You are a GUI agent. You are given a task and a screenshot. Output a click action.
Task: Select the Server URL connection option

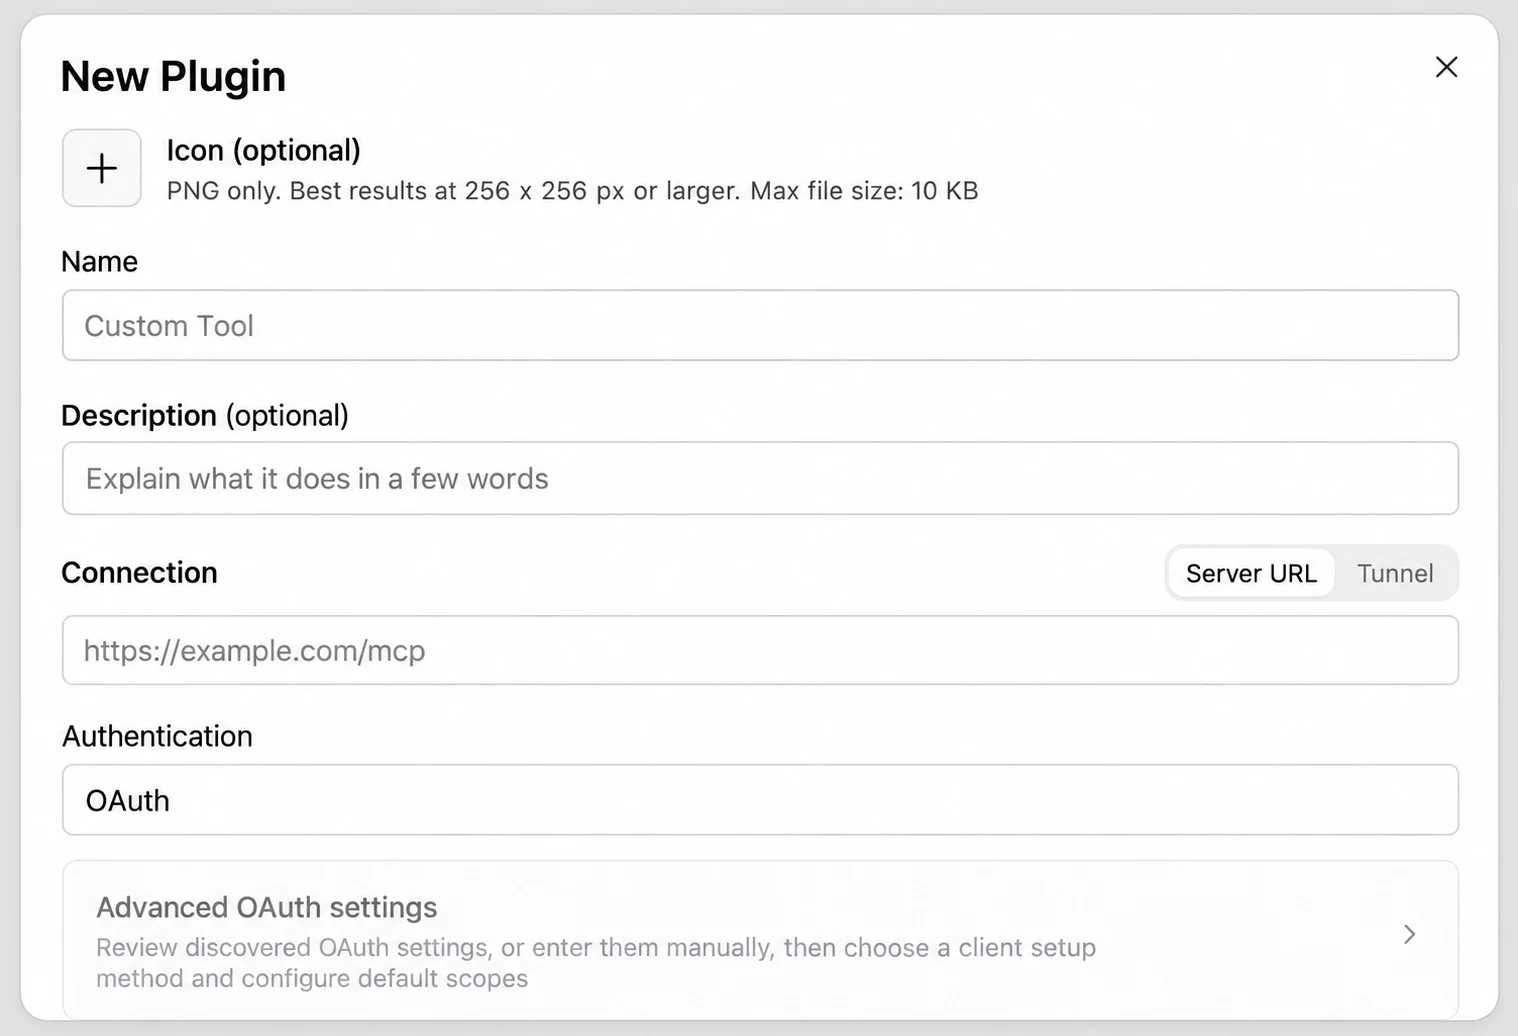click(1251, 573)
